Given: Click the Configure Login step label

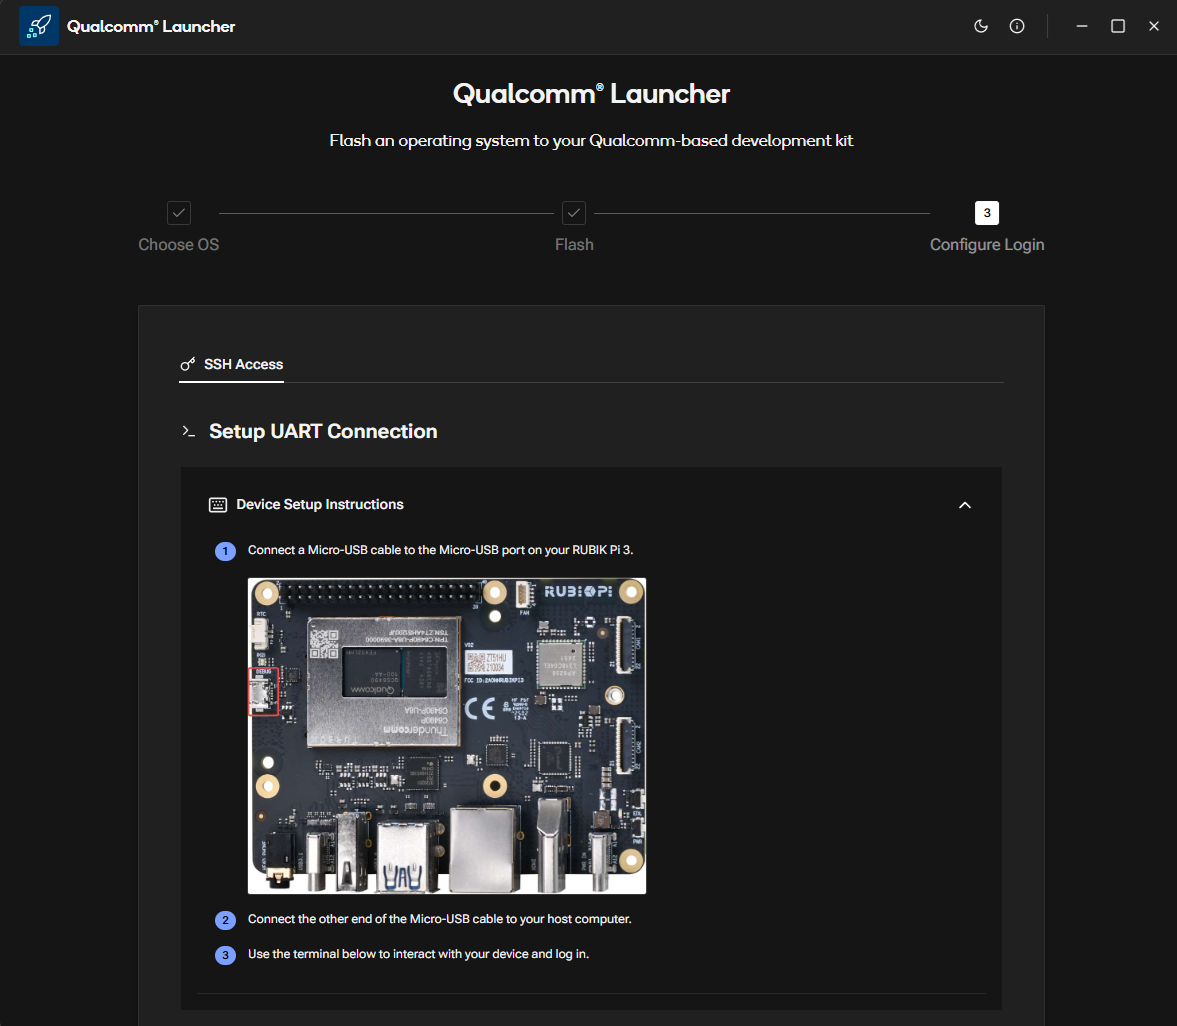Looking at the screenshot, I should point(987,245).
